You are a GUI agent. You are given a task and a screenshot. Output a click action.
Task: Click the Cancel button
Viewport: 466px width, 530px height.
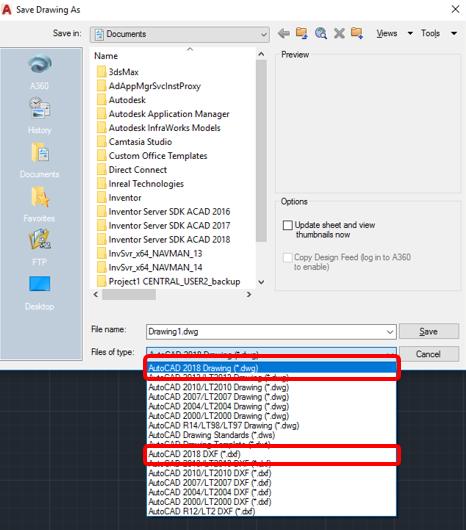coord(429,354)
